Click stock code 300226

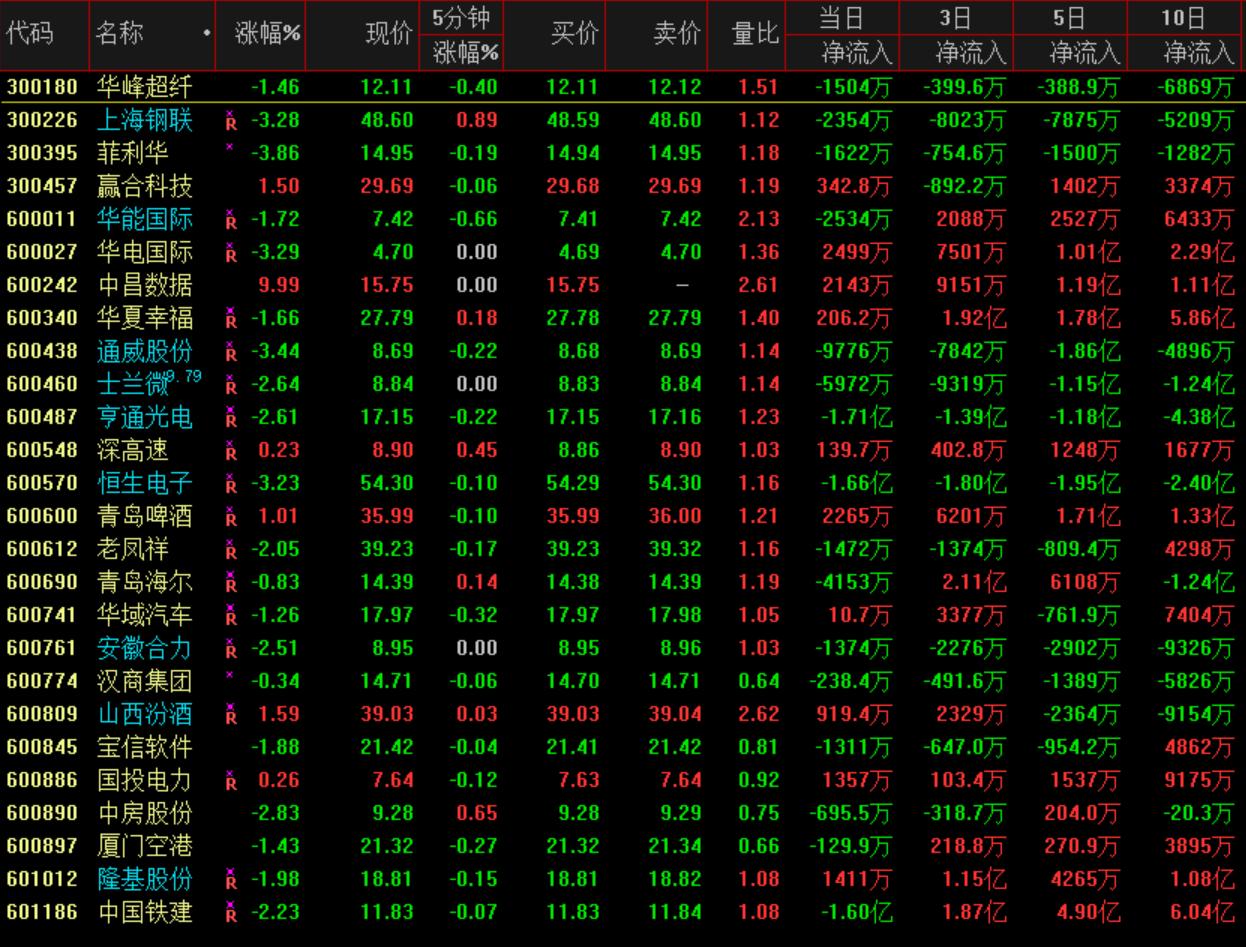click(x=43, y=121)
